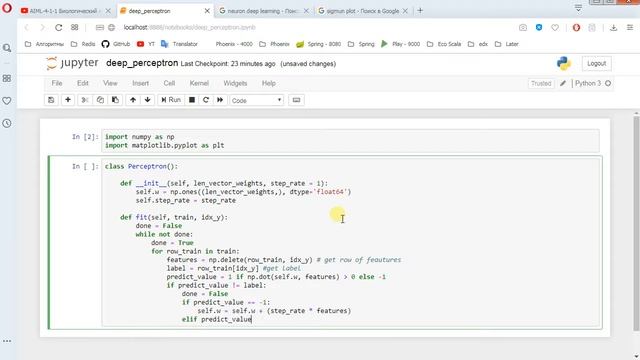Open the Insert menu in Jupyter
This screenshot has height=360, width=640.
point(140,83)
